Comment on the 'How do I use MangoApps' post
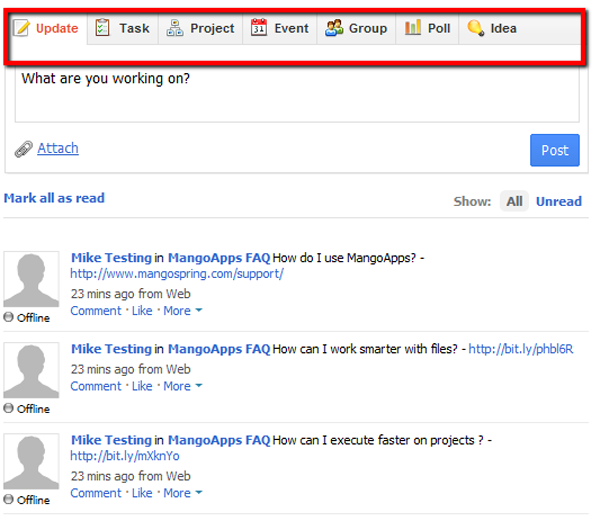 click(96, 311)
